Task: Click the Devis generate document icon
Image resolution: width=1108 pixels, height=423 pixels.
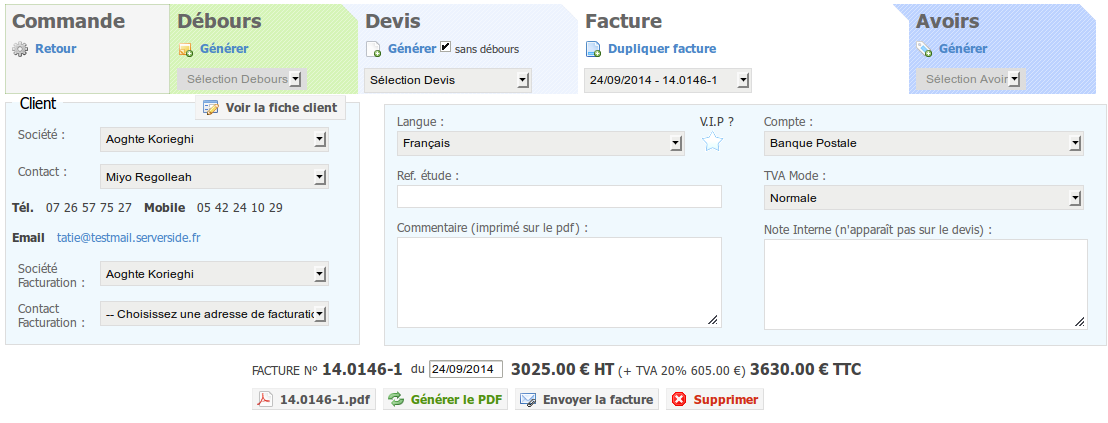Action: tap(373, 49)
